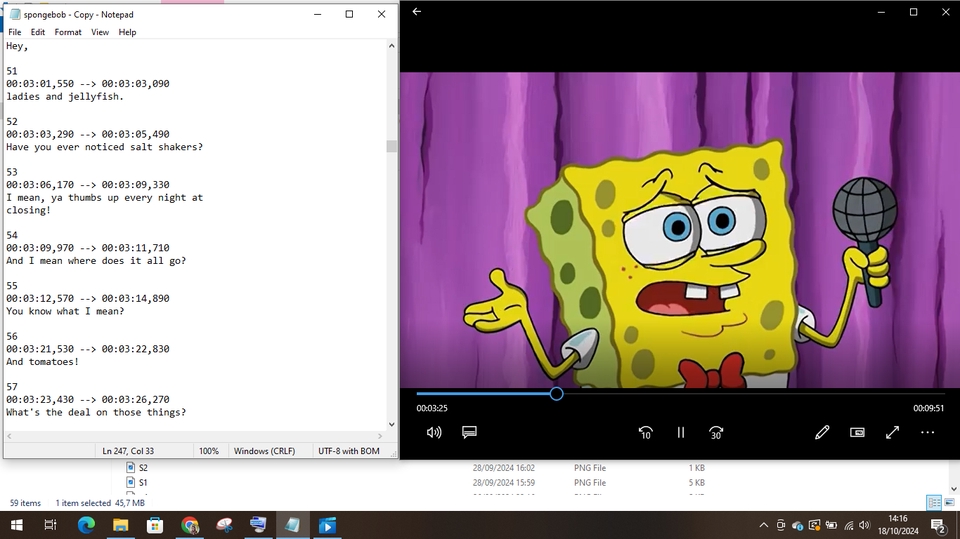960x539 pixels.
Task: Open the battery status tray icon
Action: (831, 525)
